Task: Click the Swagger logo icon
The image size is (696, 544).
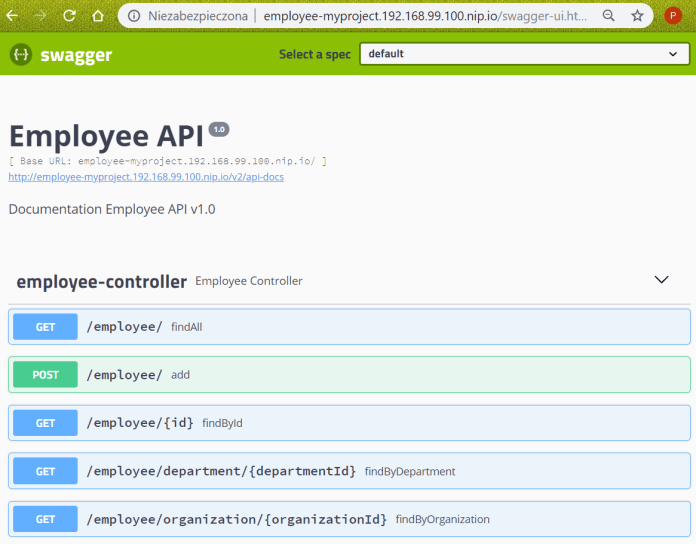Action: coord(21,55)
